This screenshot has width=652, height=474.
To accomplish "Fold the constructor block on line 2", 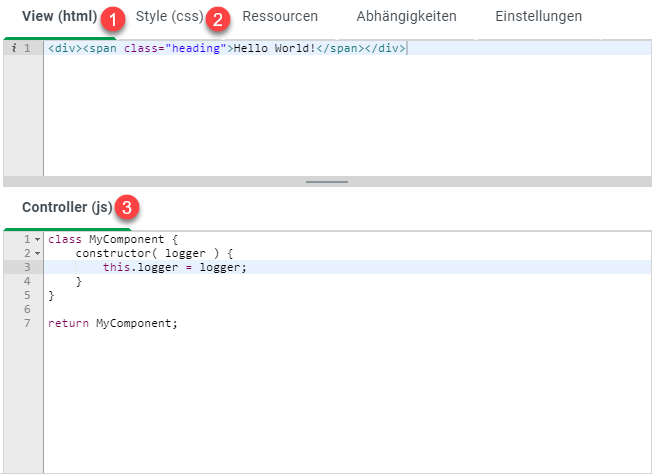I will click(x=37, y=254).
